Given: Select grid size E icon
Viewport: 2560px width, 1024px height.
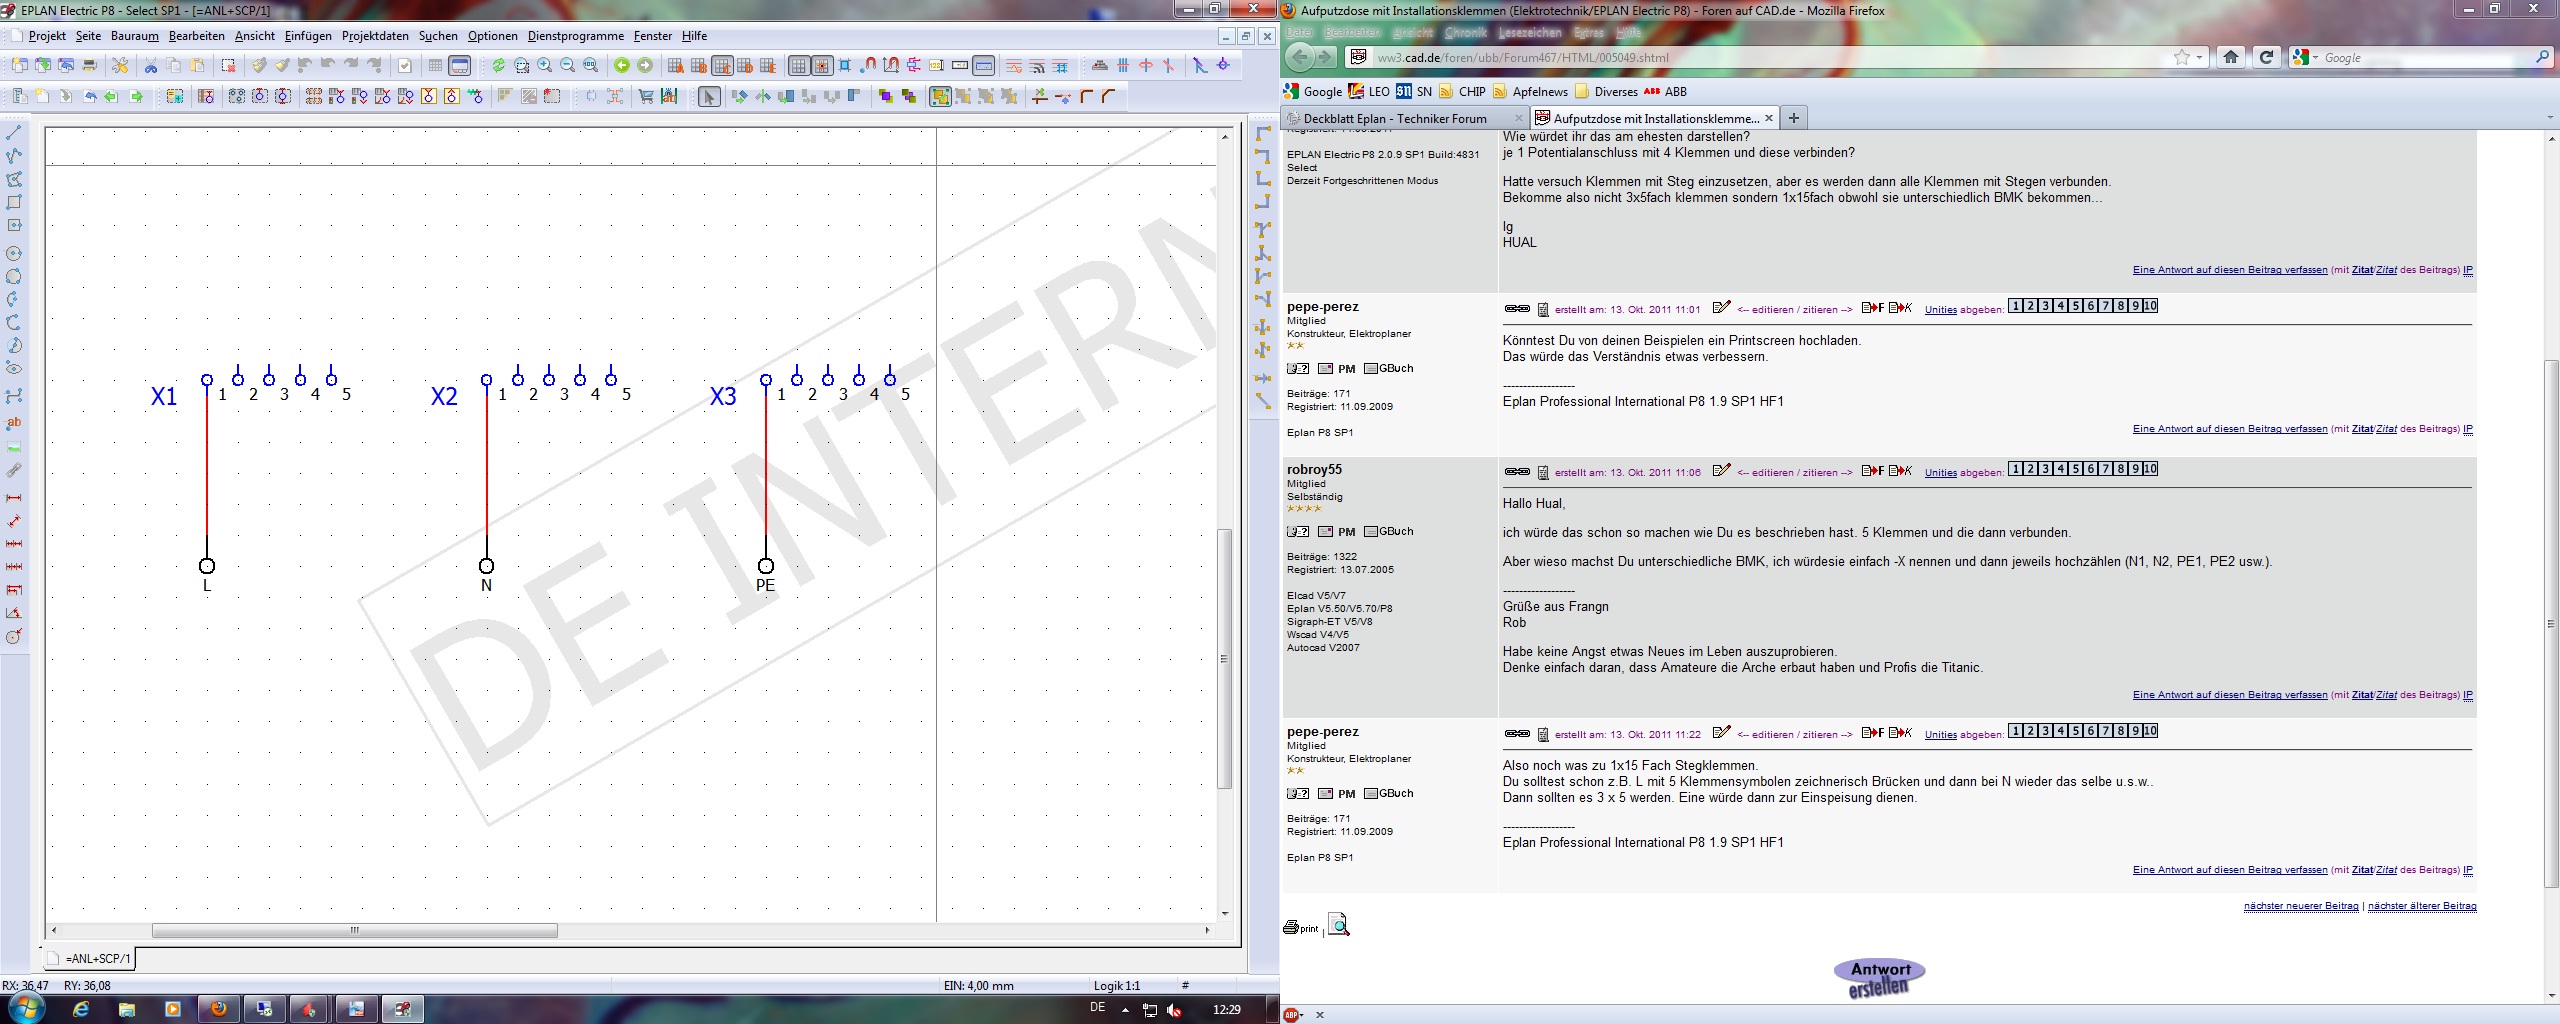Looking at the screenshot, I should click(768, 66).
